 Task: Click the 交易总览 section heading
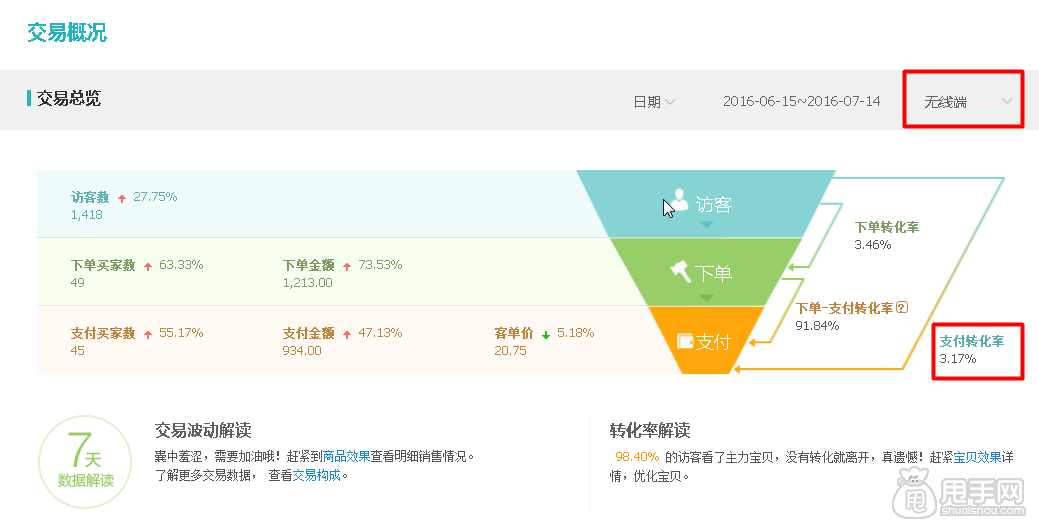click(68, 98)
